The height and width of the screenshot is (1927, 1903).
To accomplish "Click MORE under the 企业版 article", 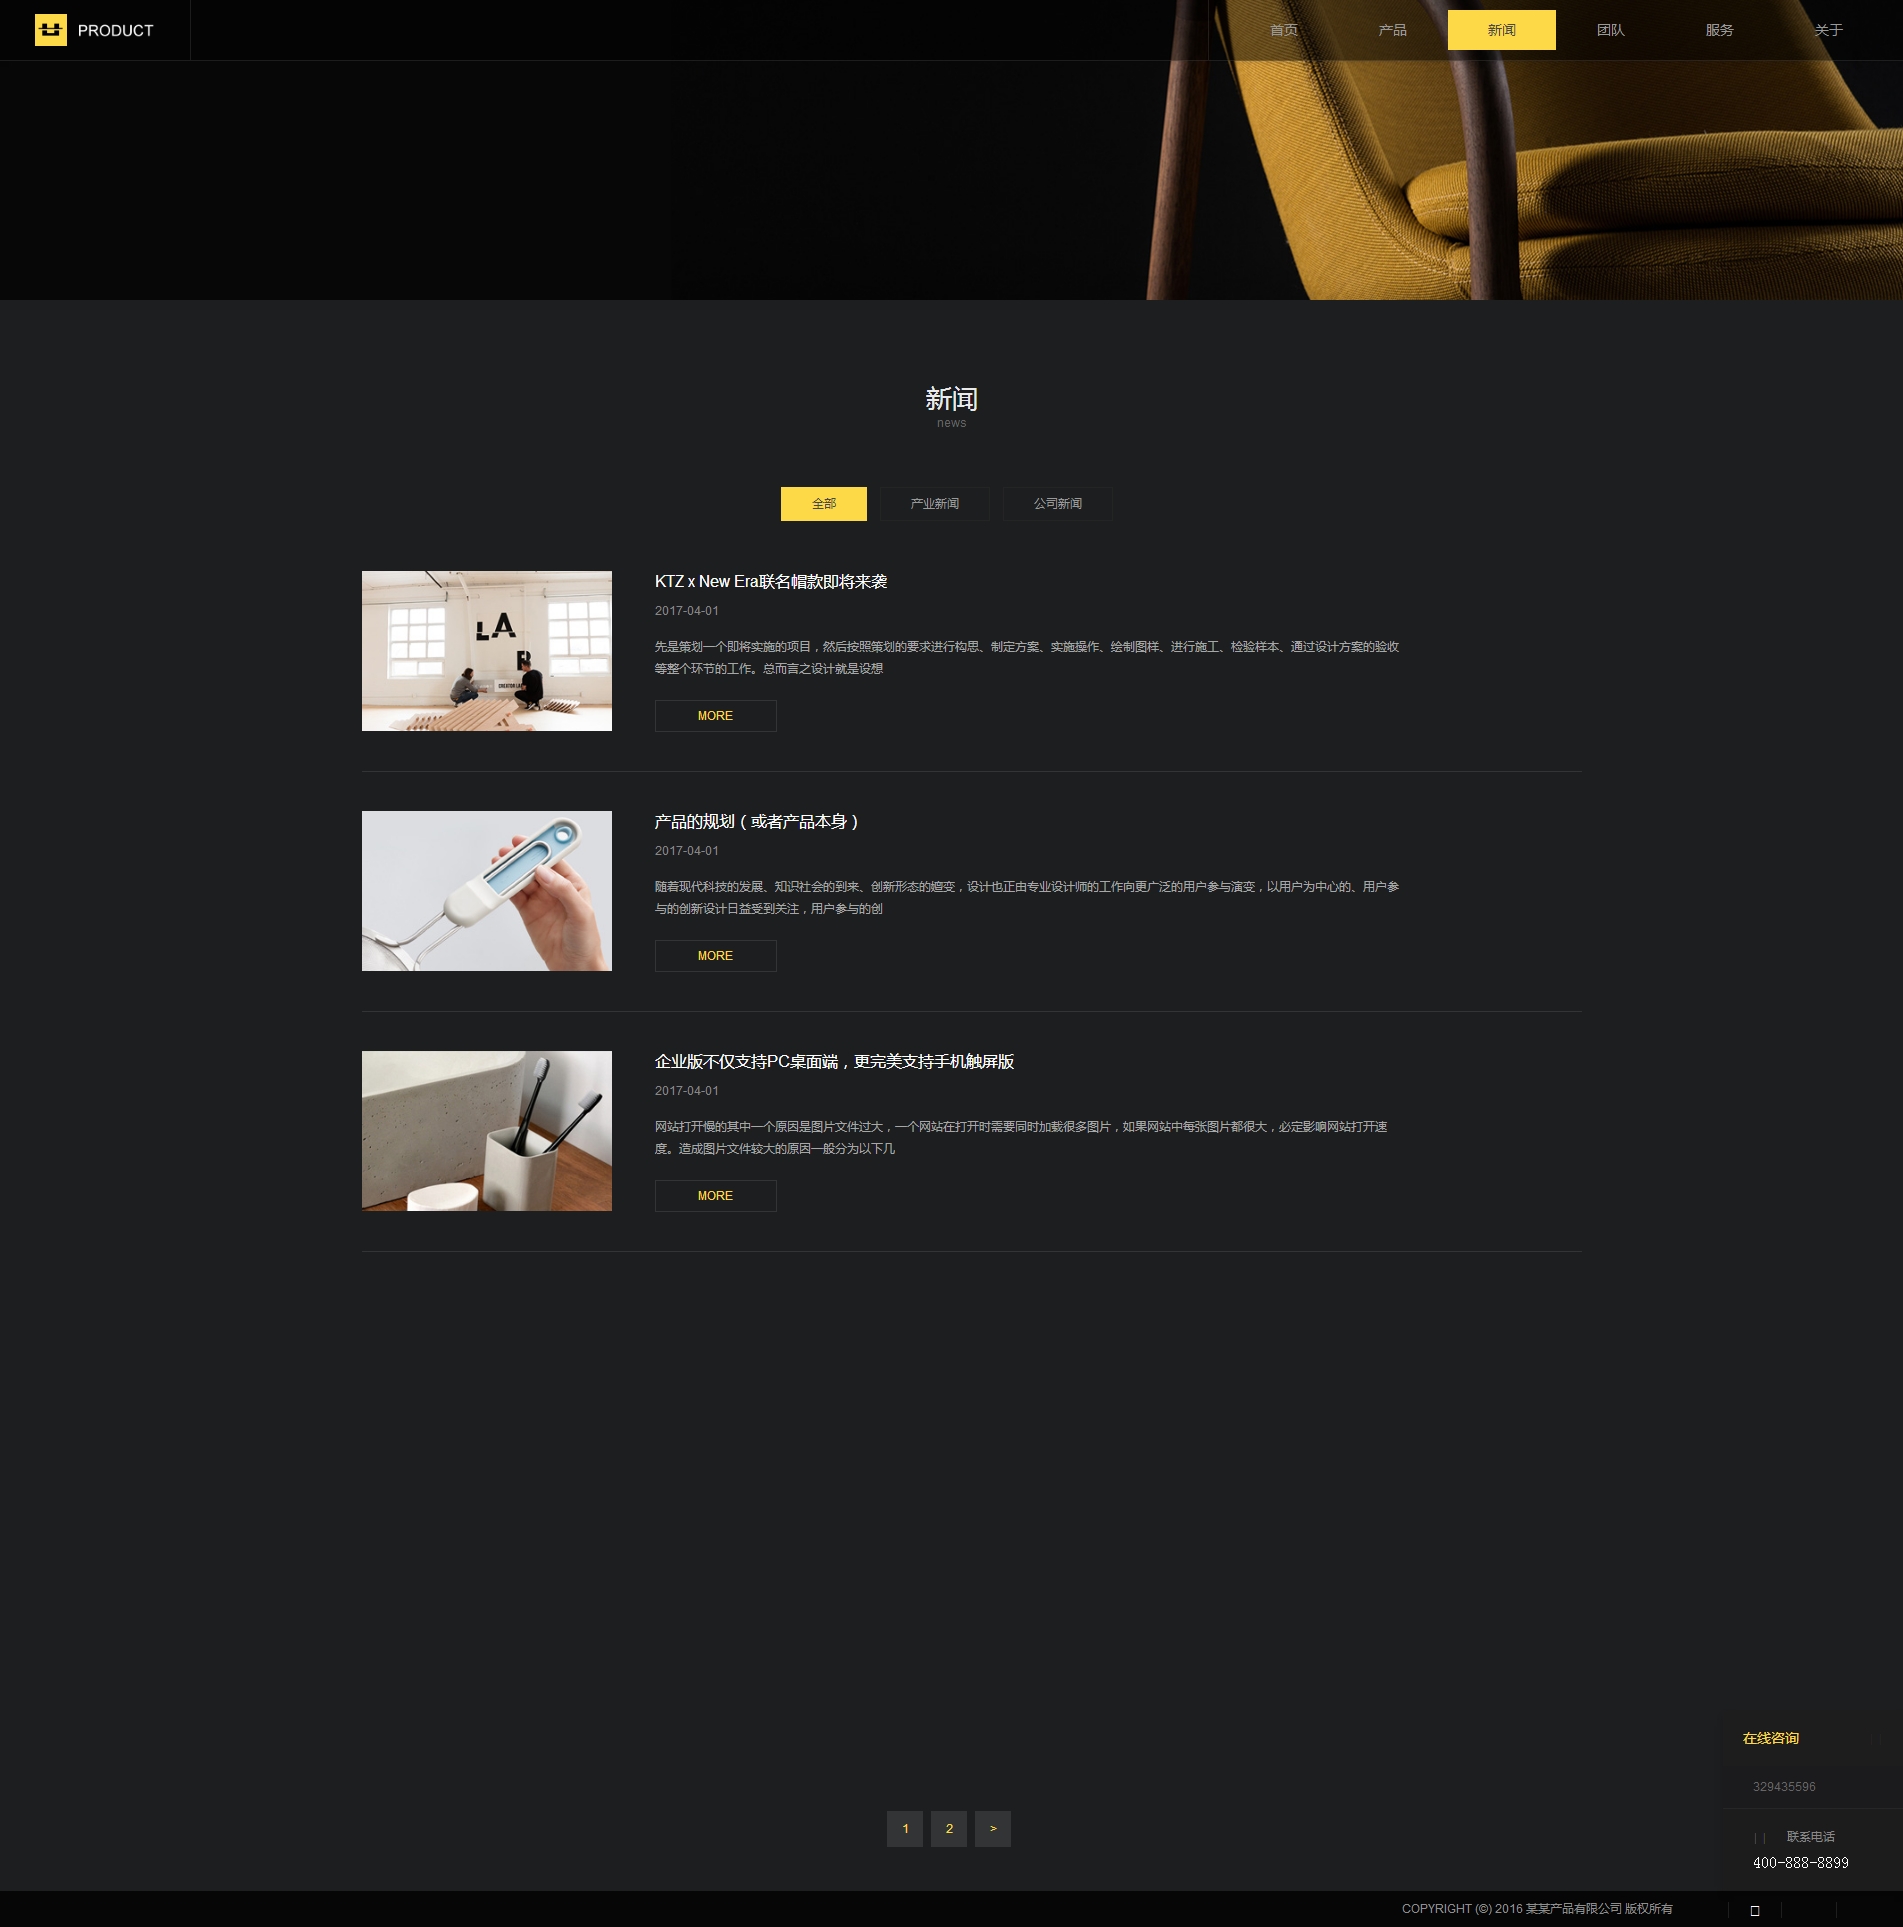I will (x=715, y=1196).
